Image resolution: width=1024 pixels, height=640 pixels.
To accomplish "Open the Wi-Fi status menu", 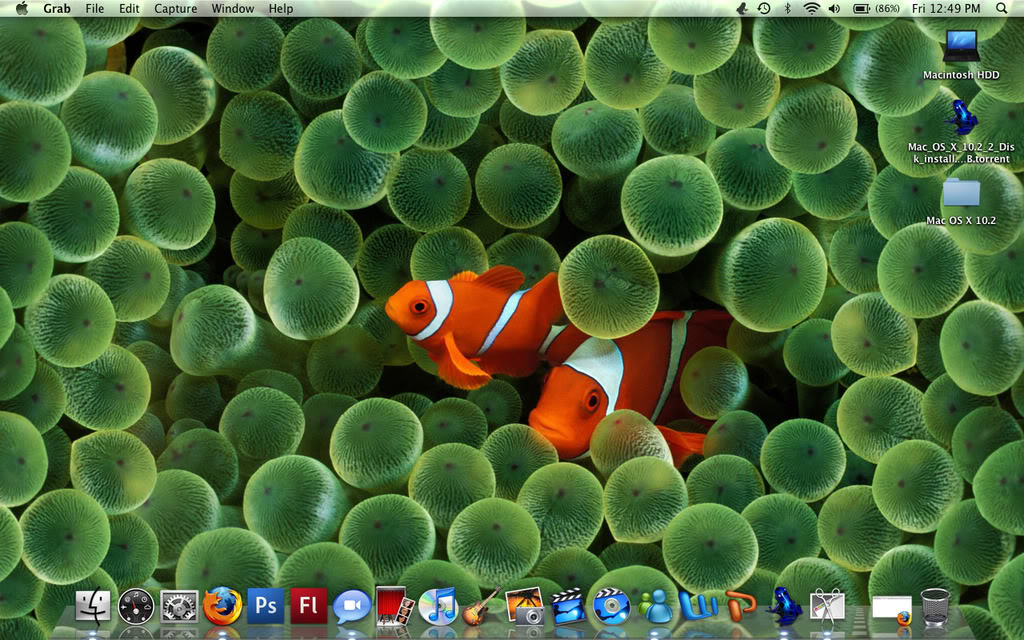I will 811,8.
